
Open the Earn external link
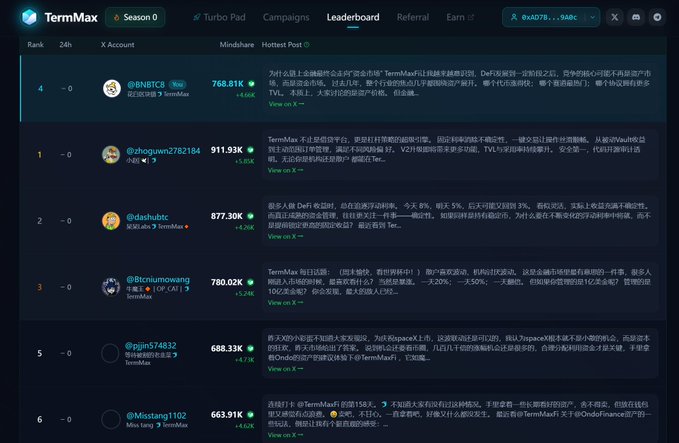click(460, 17)
